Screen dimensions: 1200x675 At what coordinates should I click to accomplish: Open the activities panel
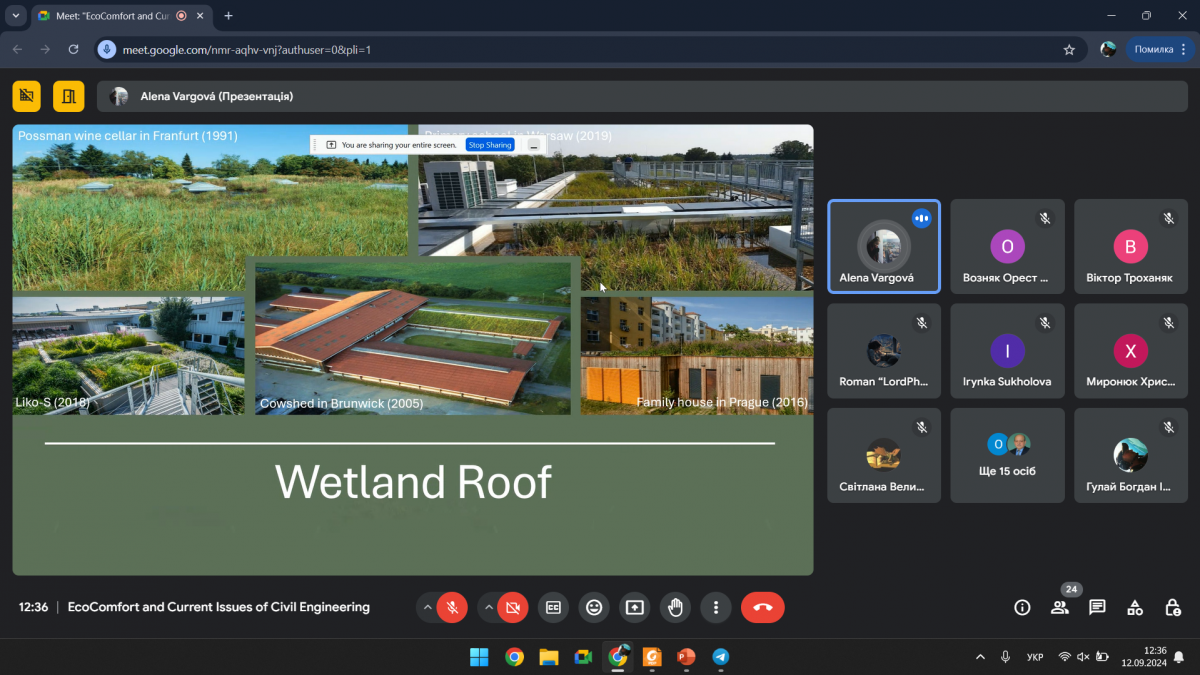(x=1135, y=607)
